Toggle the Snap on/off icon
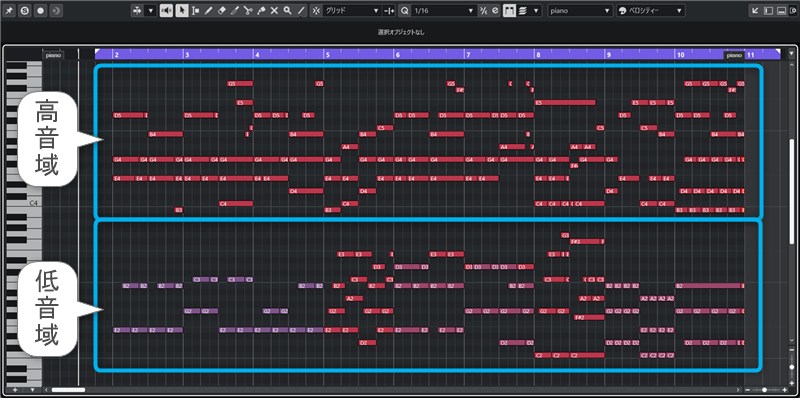The image size is (800, 398). click(316, 11)
